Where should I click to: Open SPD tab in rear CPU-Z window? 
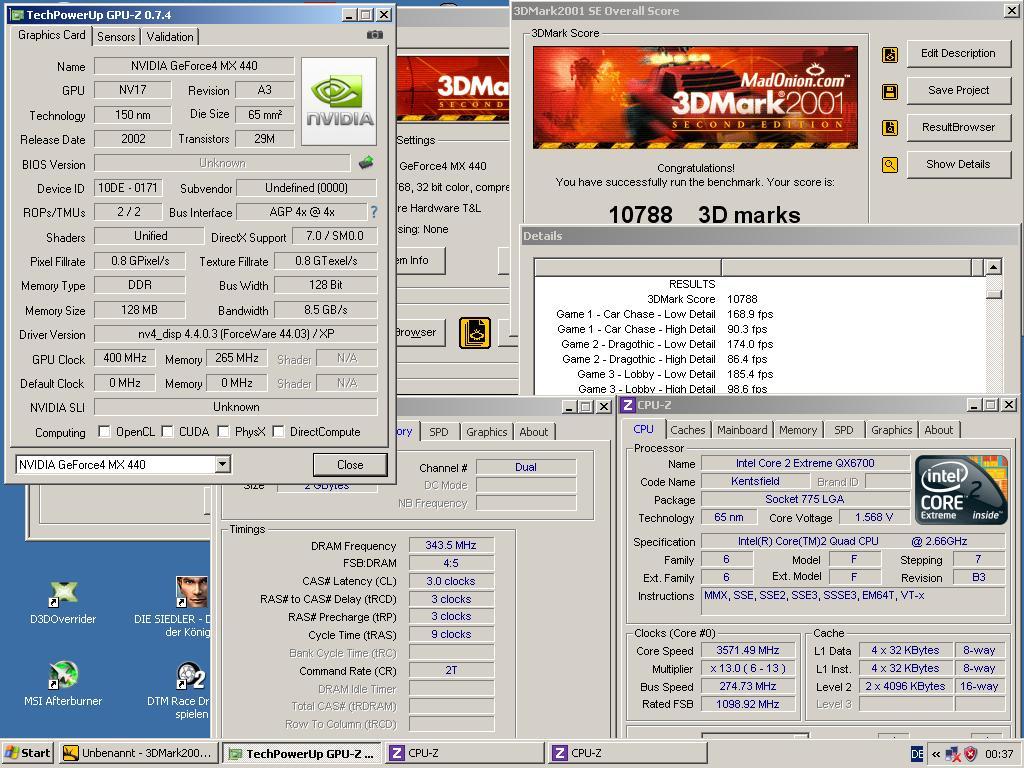[x=439, y=432]
